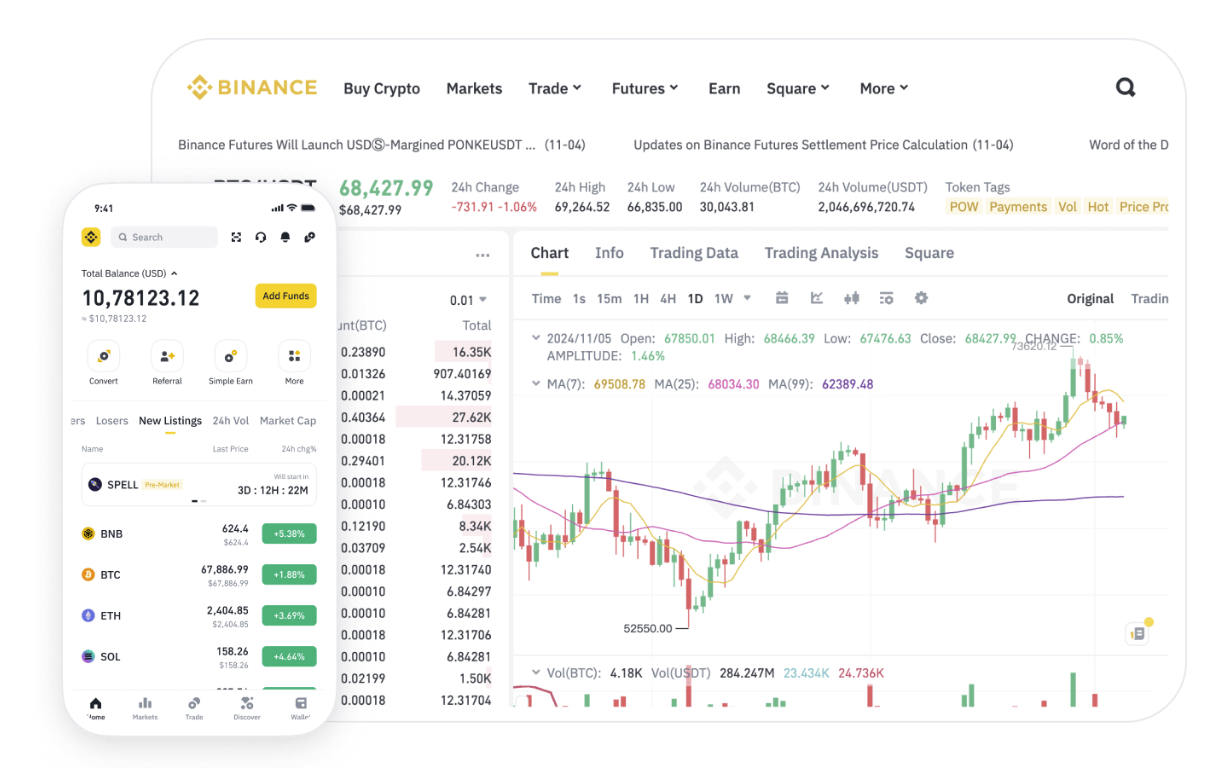Image resolution: width=1230 pixels, height=772 pixels.
Task: Open customer support headset icon
Action: 261,237
